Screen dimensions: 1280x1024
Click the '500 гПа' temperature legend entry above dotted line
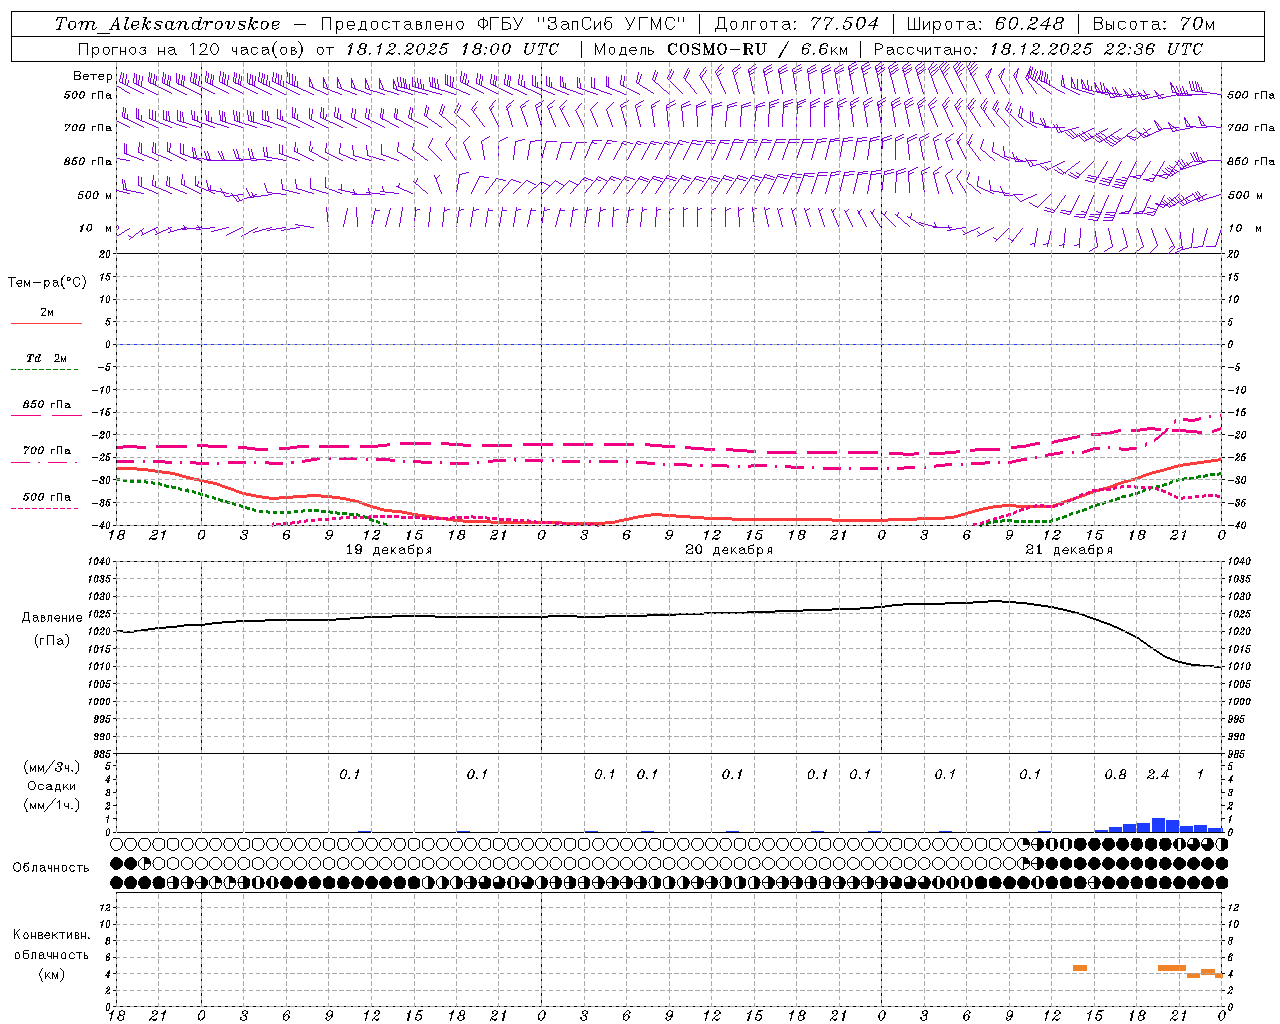tap(47, 497)
